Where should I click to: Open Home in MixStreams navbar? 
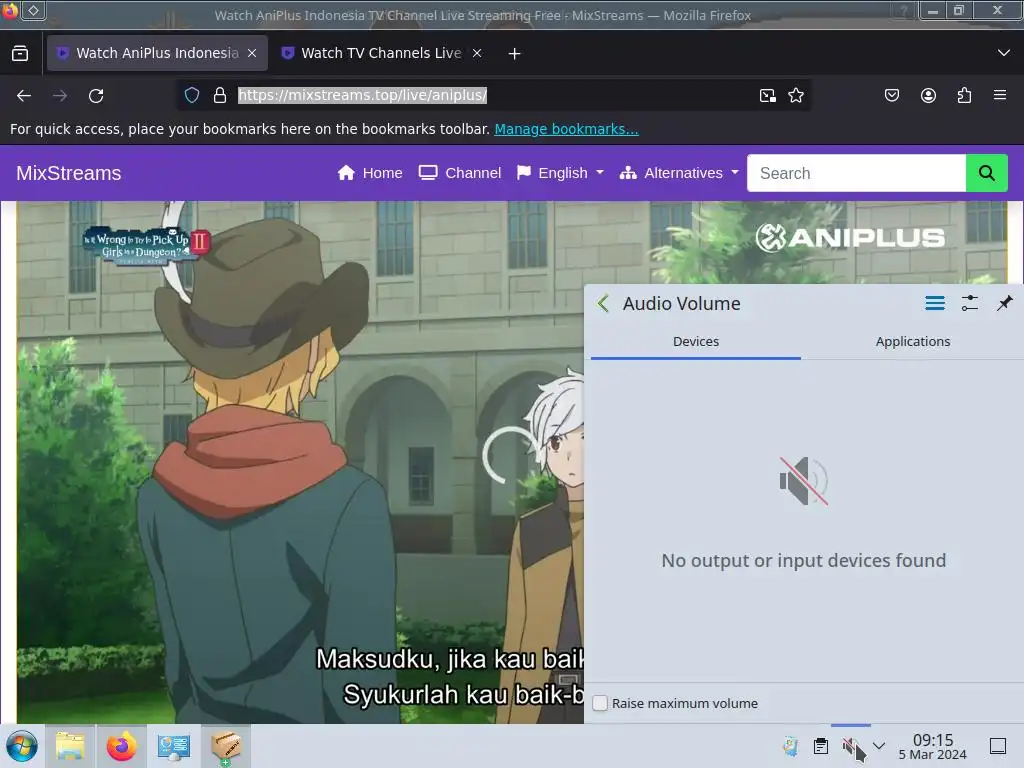tap(370, 173)
